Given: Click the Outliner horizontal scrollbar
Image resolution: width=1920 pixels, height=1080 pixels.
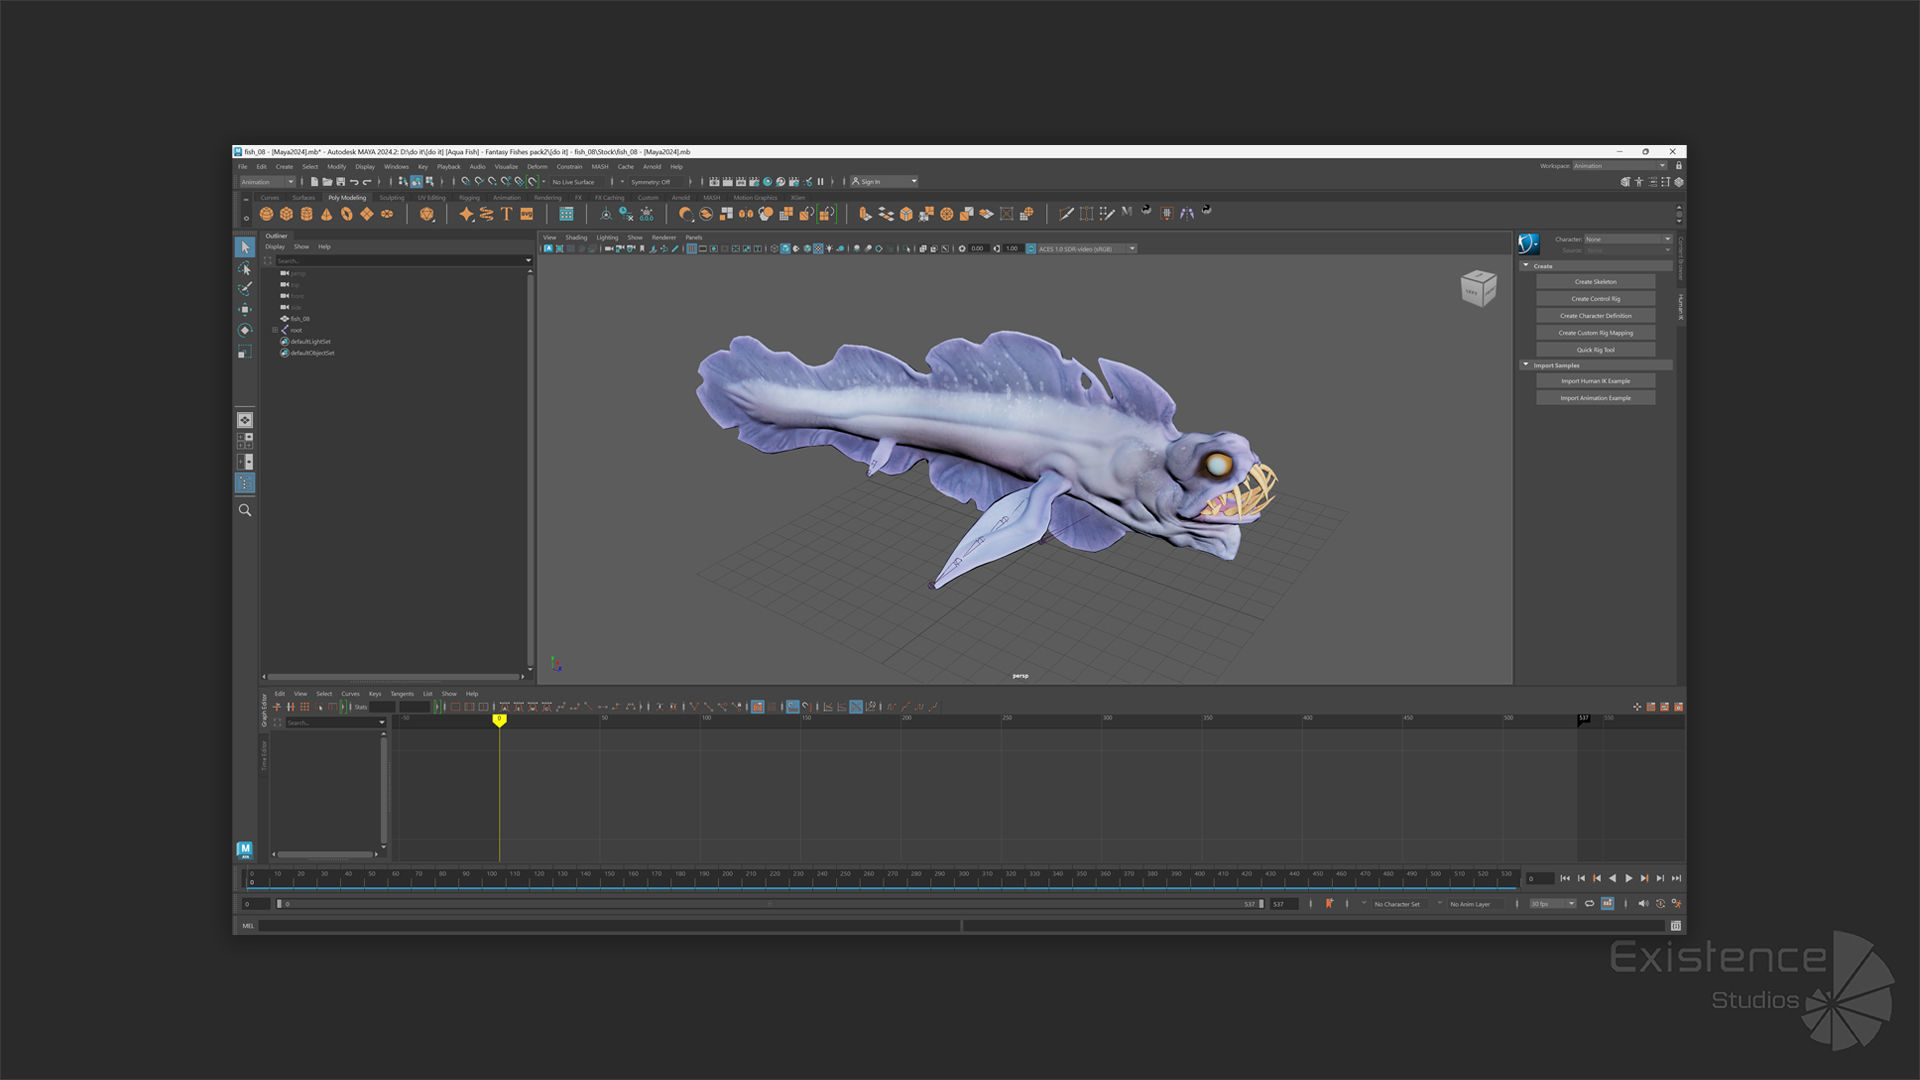Looking at the screenshot, I should pyautogui.click(x=394, y=677).
